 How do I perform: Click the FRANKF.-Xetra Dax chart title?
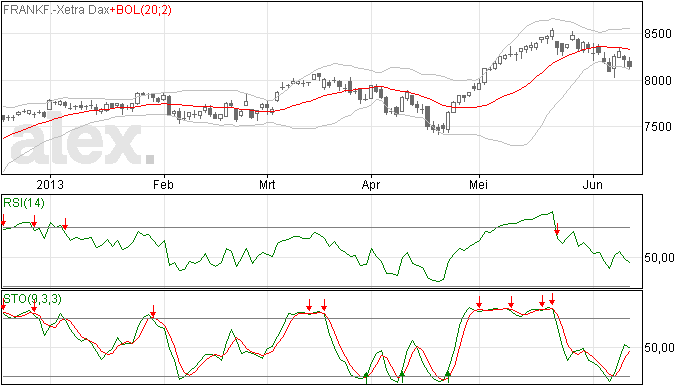pyautogui.click(x=56, y=10)
